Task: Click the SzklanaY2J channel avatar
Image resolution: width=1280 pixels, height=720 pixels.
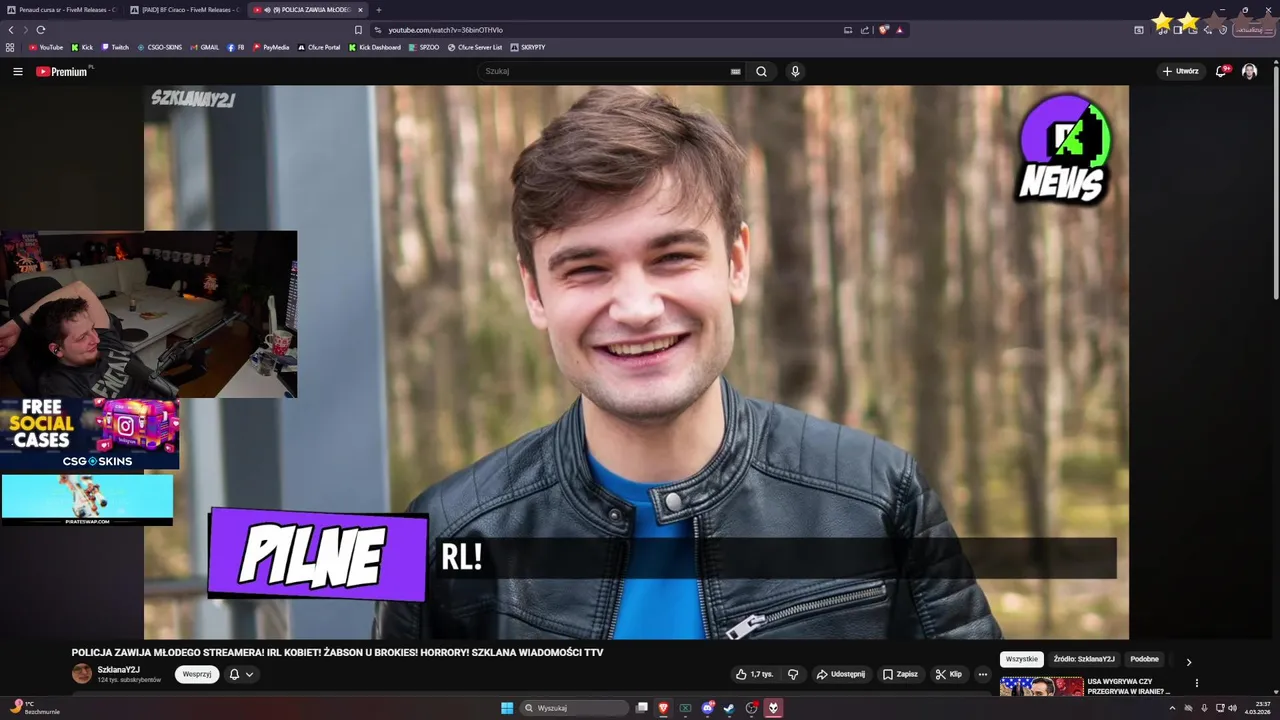Action: [82, 674]
